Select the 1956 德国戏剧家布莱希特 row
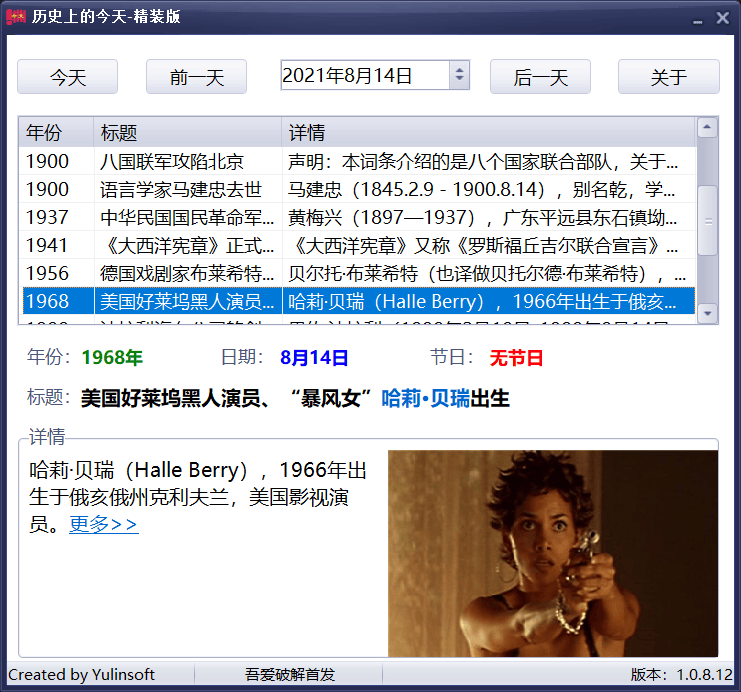Screen dimensions: 741x692 pyautogui.click(x=187, y=273)
